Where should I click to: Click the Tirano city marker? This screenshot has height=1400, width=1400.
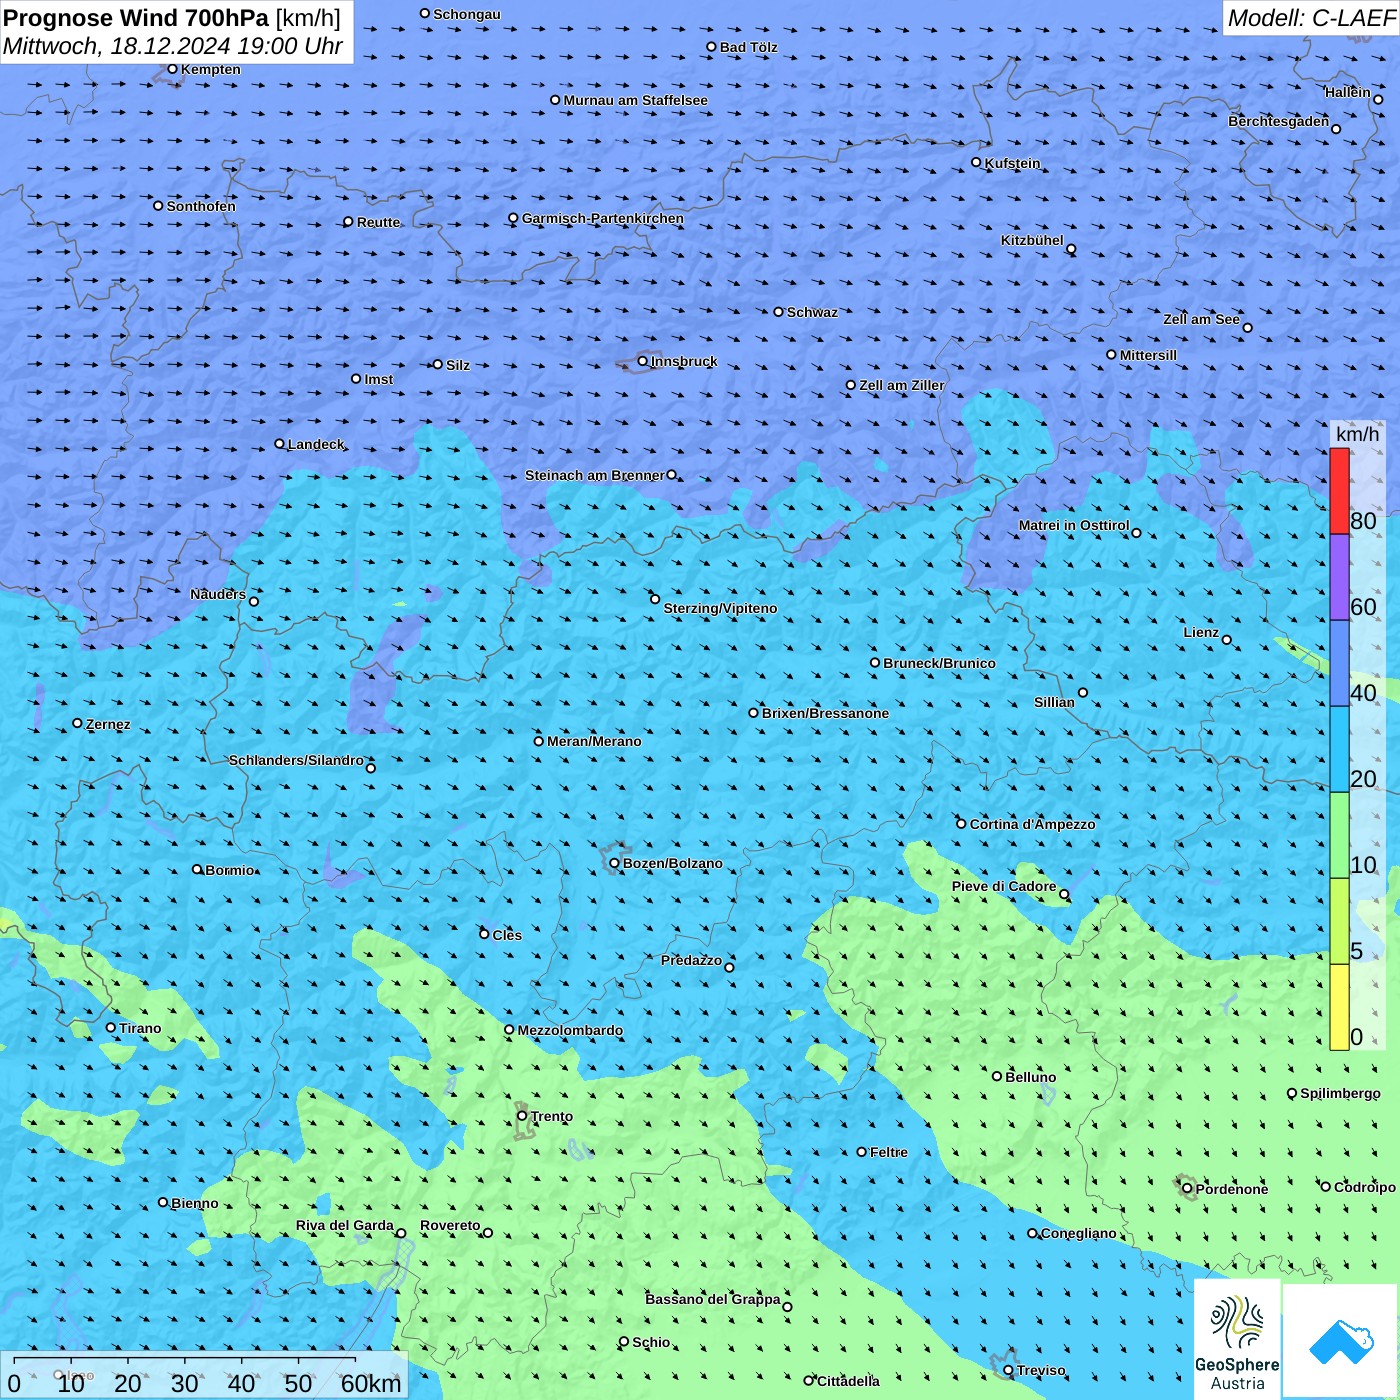(x=111, y=1027)
